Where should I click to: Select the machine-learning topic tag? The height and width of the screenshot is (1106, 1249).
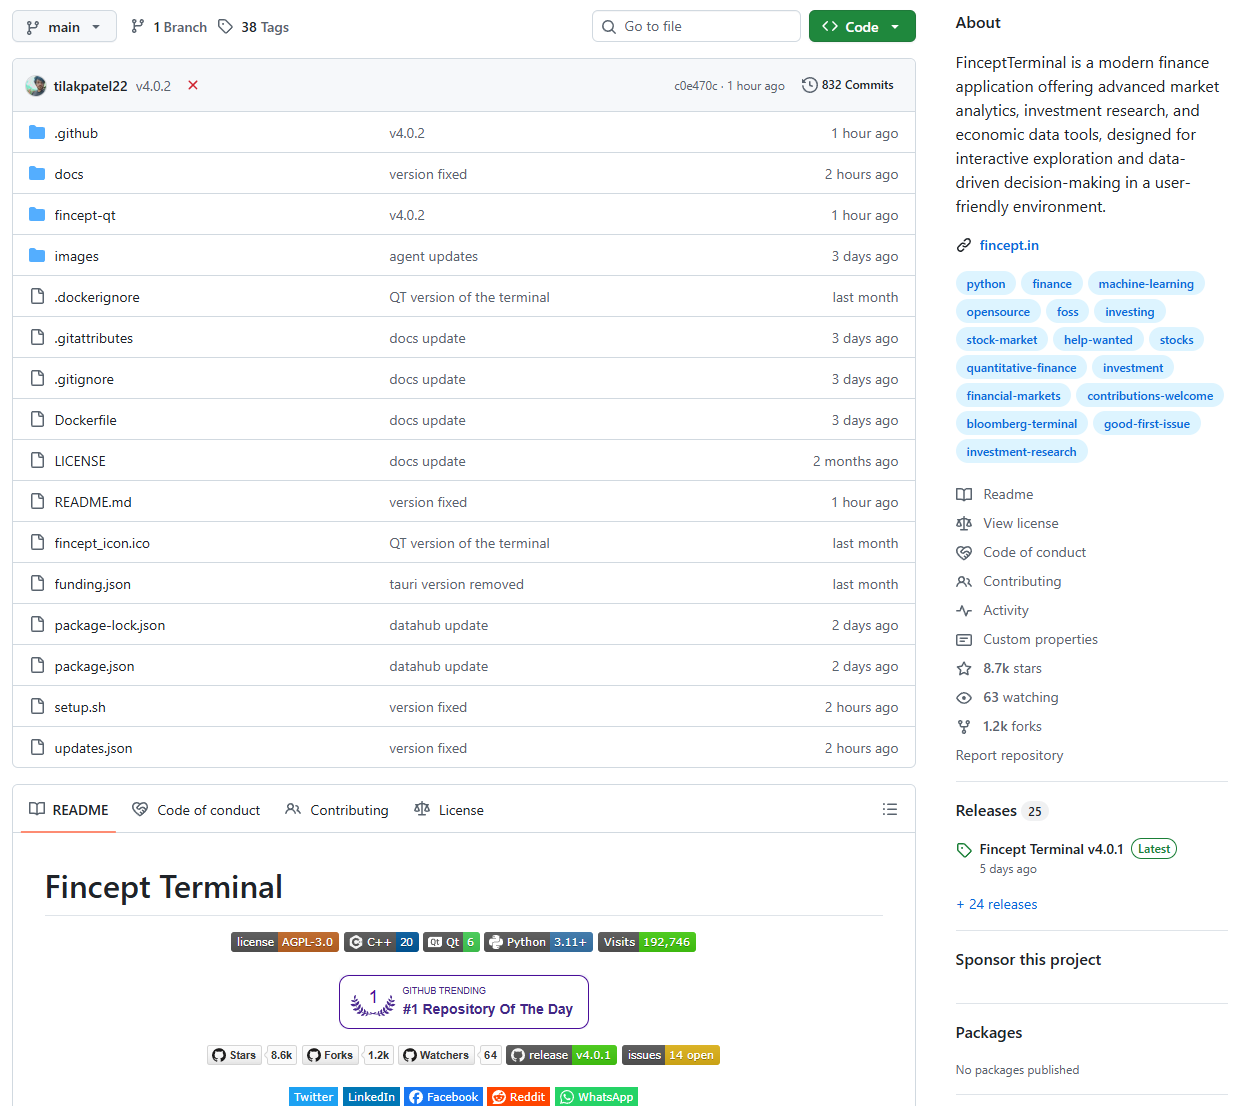point(1146,284)
